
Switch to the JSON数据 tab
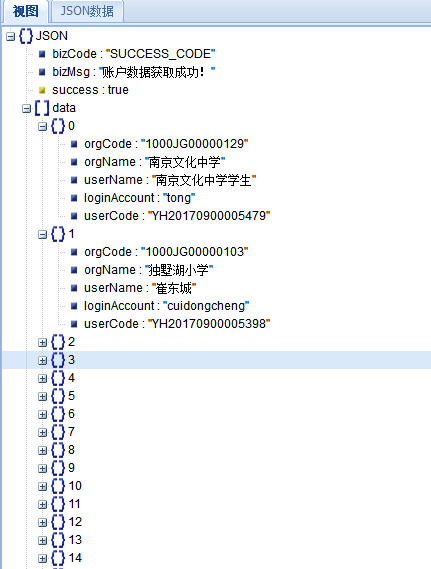tap(87, 11)
